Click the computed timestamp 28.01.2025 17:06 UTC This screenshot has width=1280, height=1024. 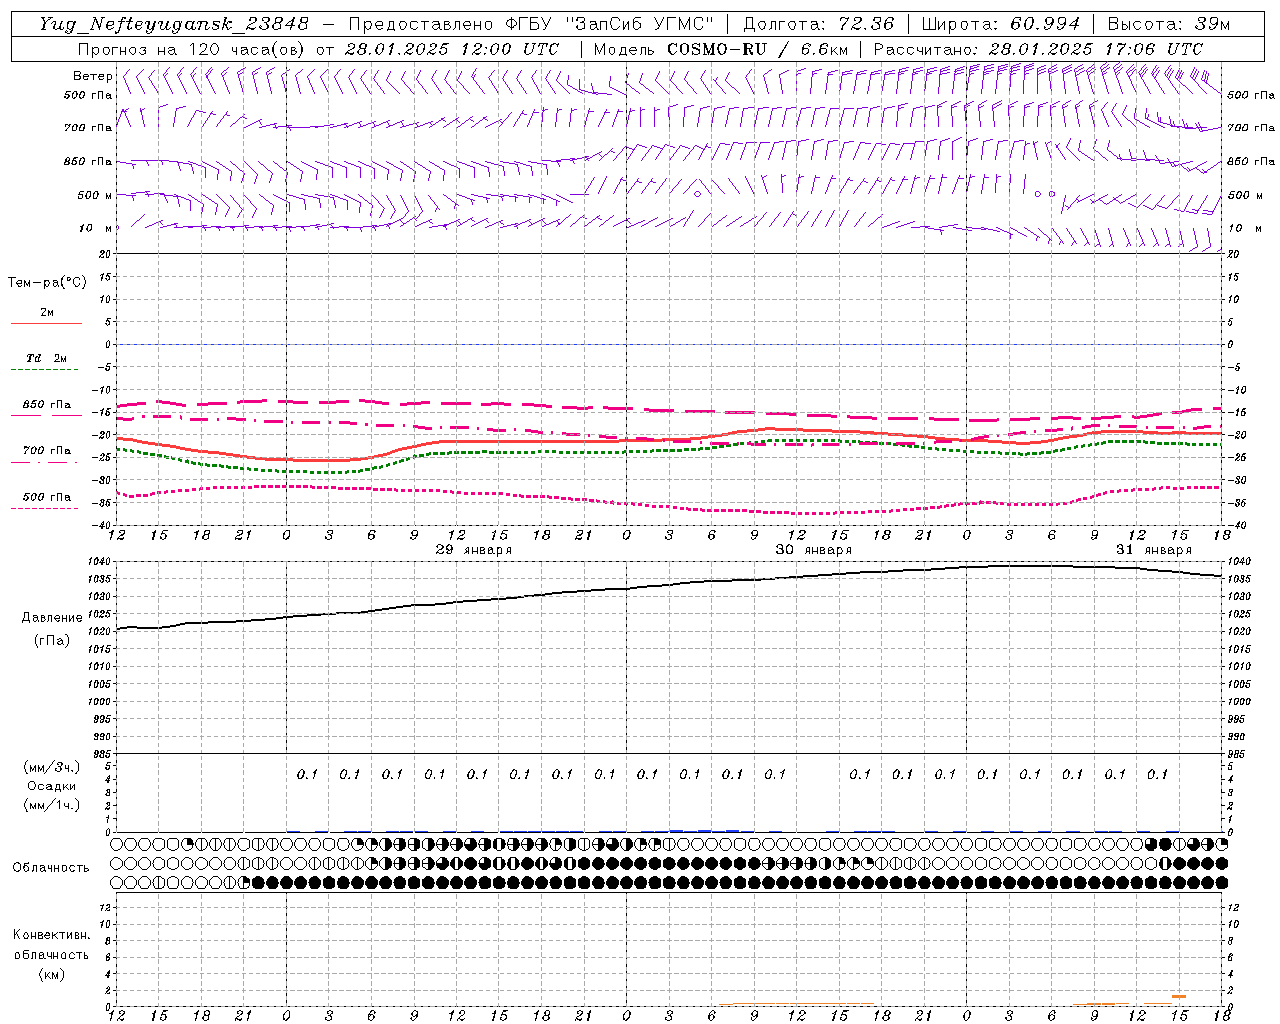pyautogui.click(x=1096, y=49)
